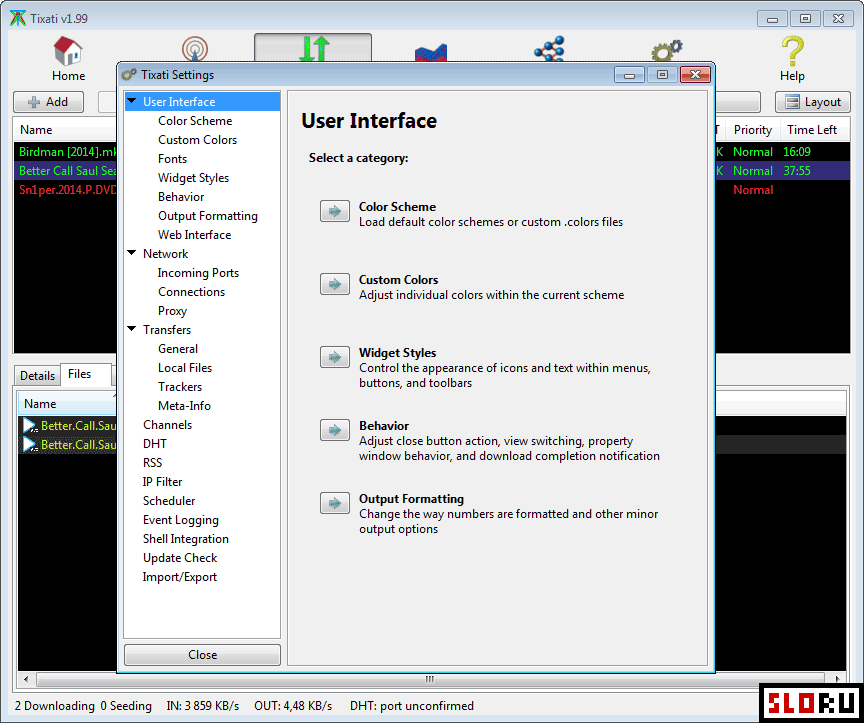Open General transfers settings
Viewport: 864px width, 723px height.
pyautogui.click(x=177, y=349)
